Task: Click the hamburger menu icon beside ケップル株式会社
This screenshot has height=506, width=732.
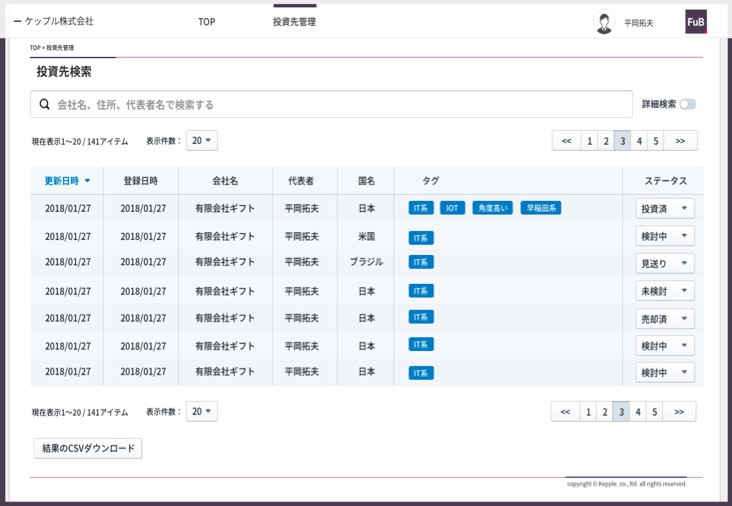Action: tap(17, 21)
